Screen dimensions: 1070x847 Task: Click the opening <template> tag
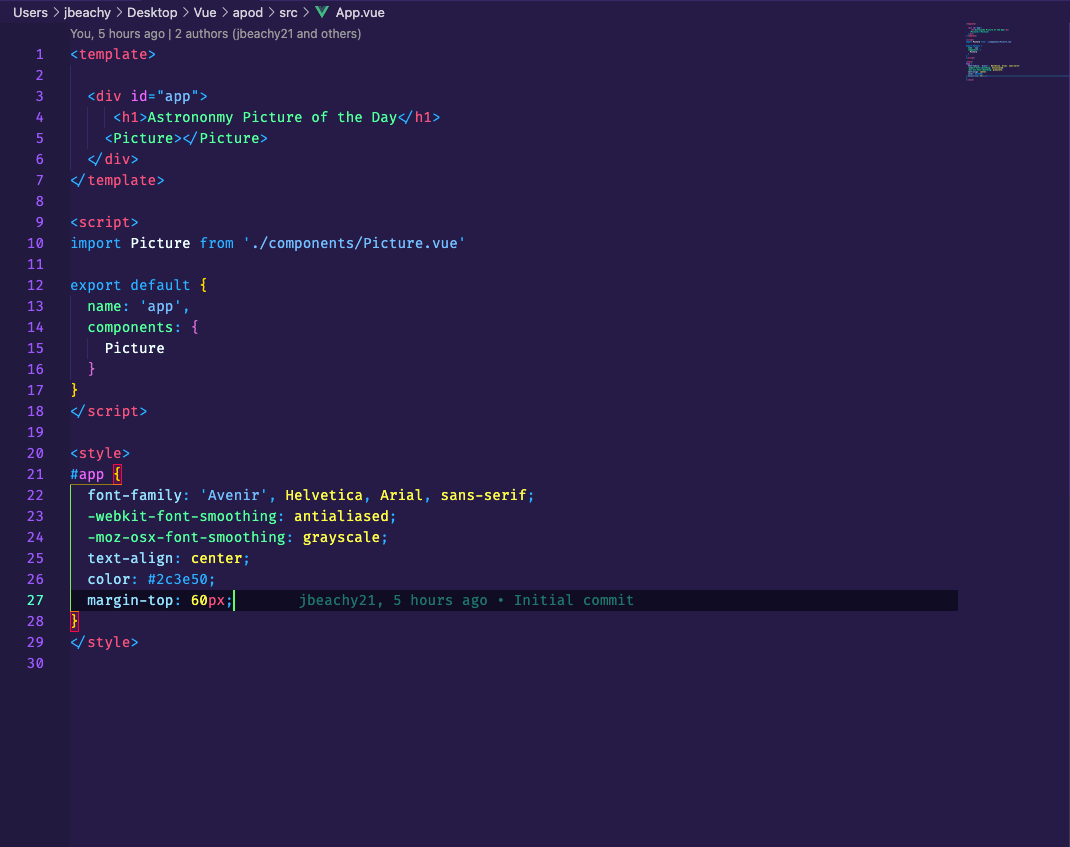tap(113, 54)
